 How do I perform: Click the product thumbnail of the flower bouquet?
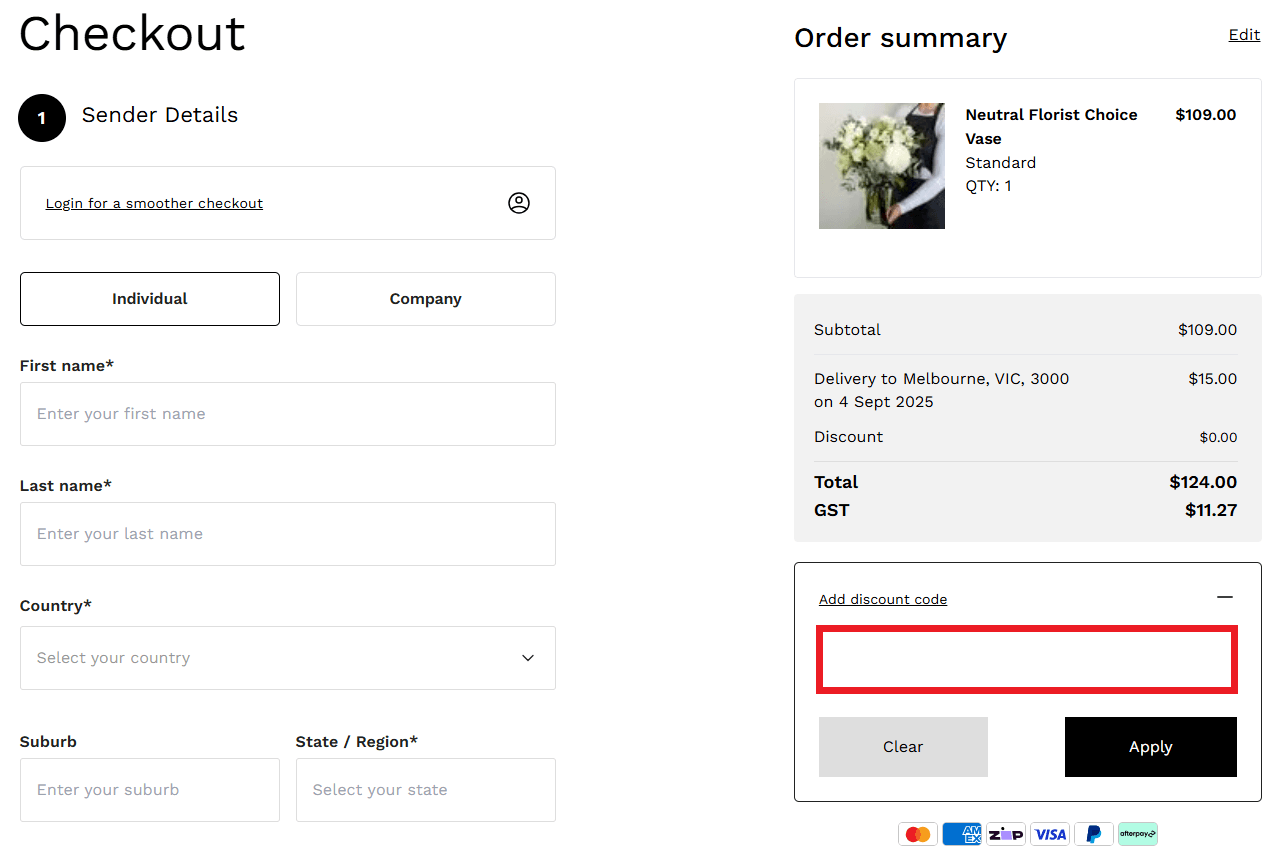coord(882,166)
